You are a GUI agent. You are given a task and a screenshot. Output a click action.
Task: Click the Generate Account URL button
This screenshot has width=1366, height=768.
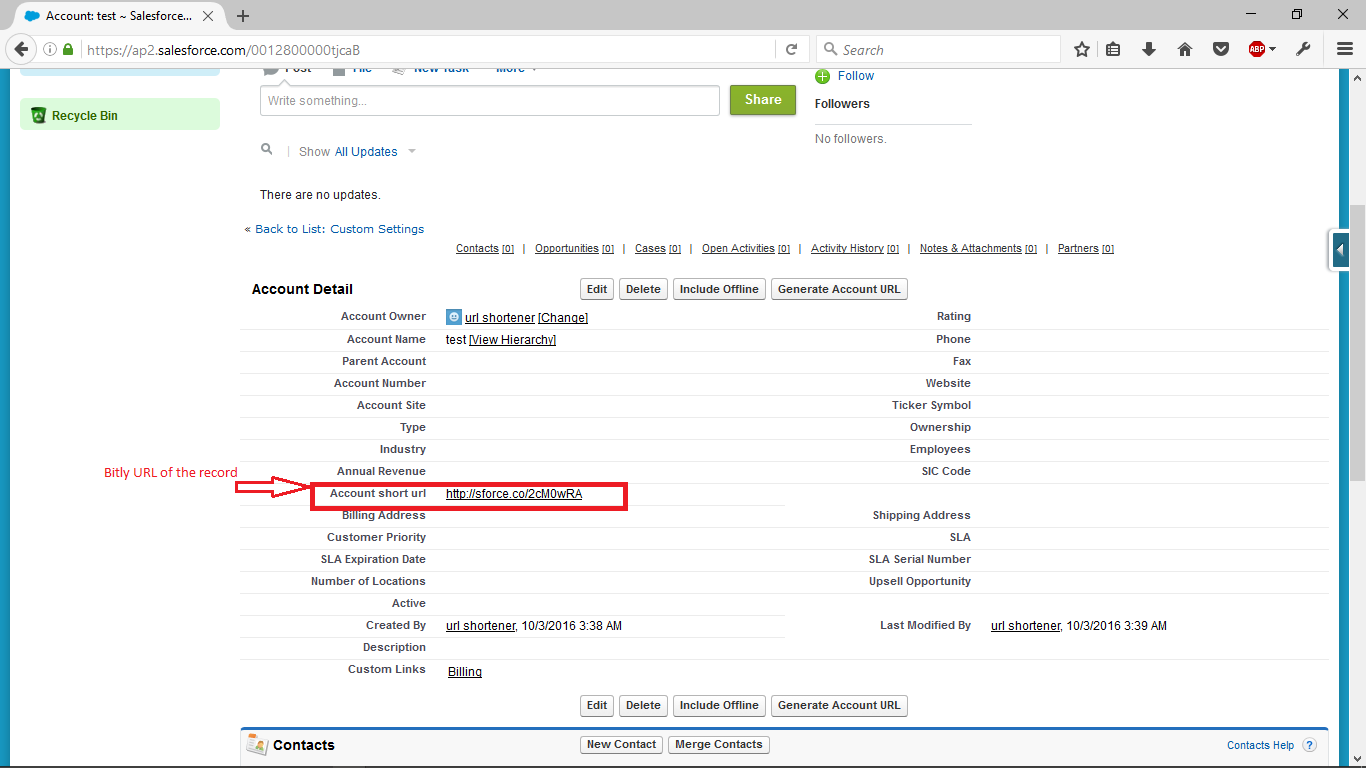(x=839, y=289)
